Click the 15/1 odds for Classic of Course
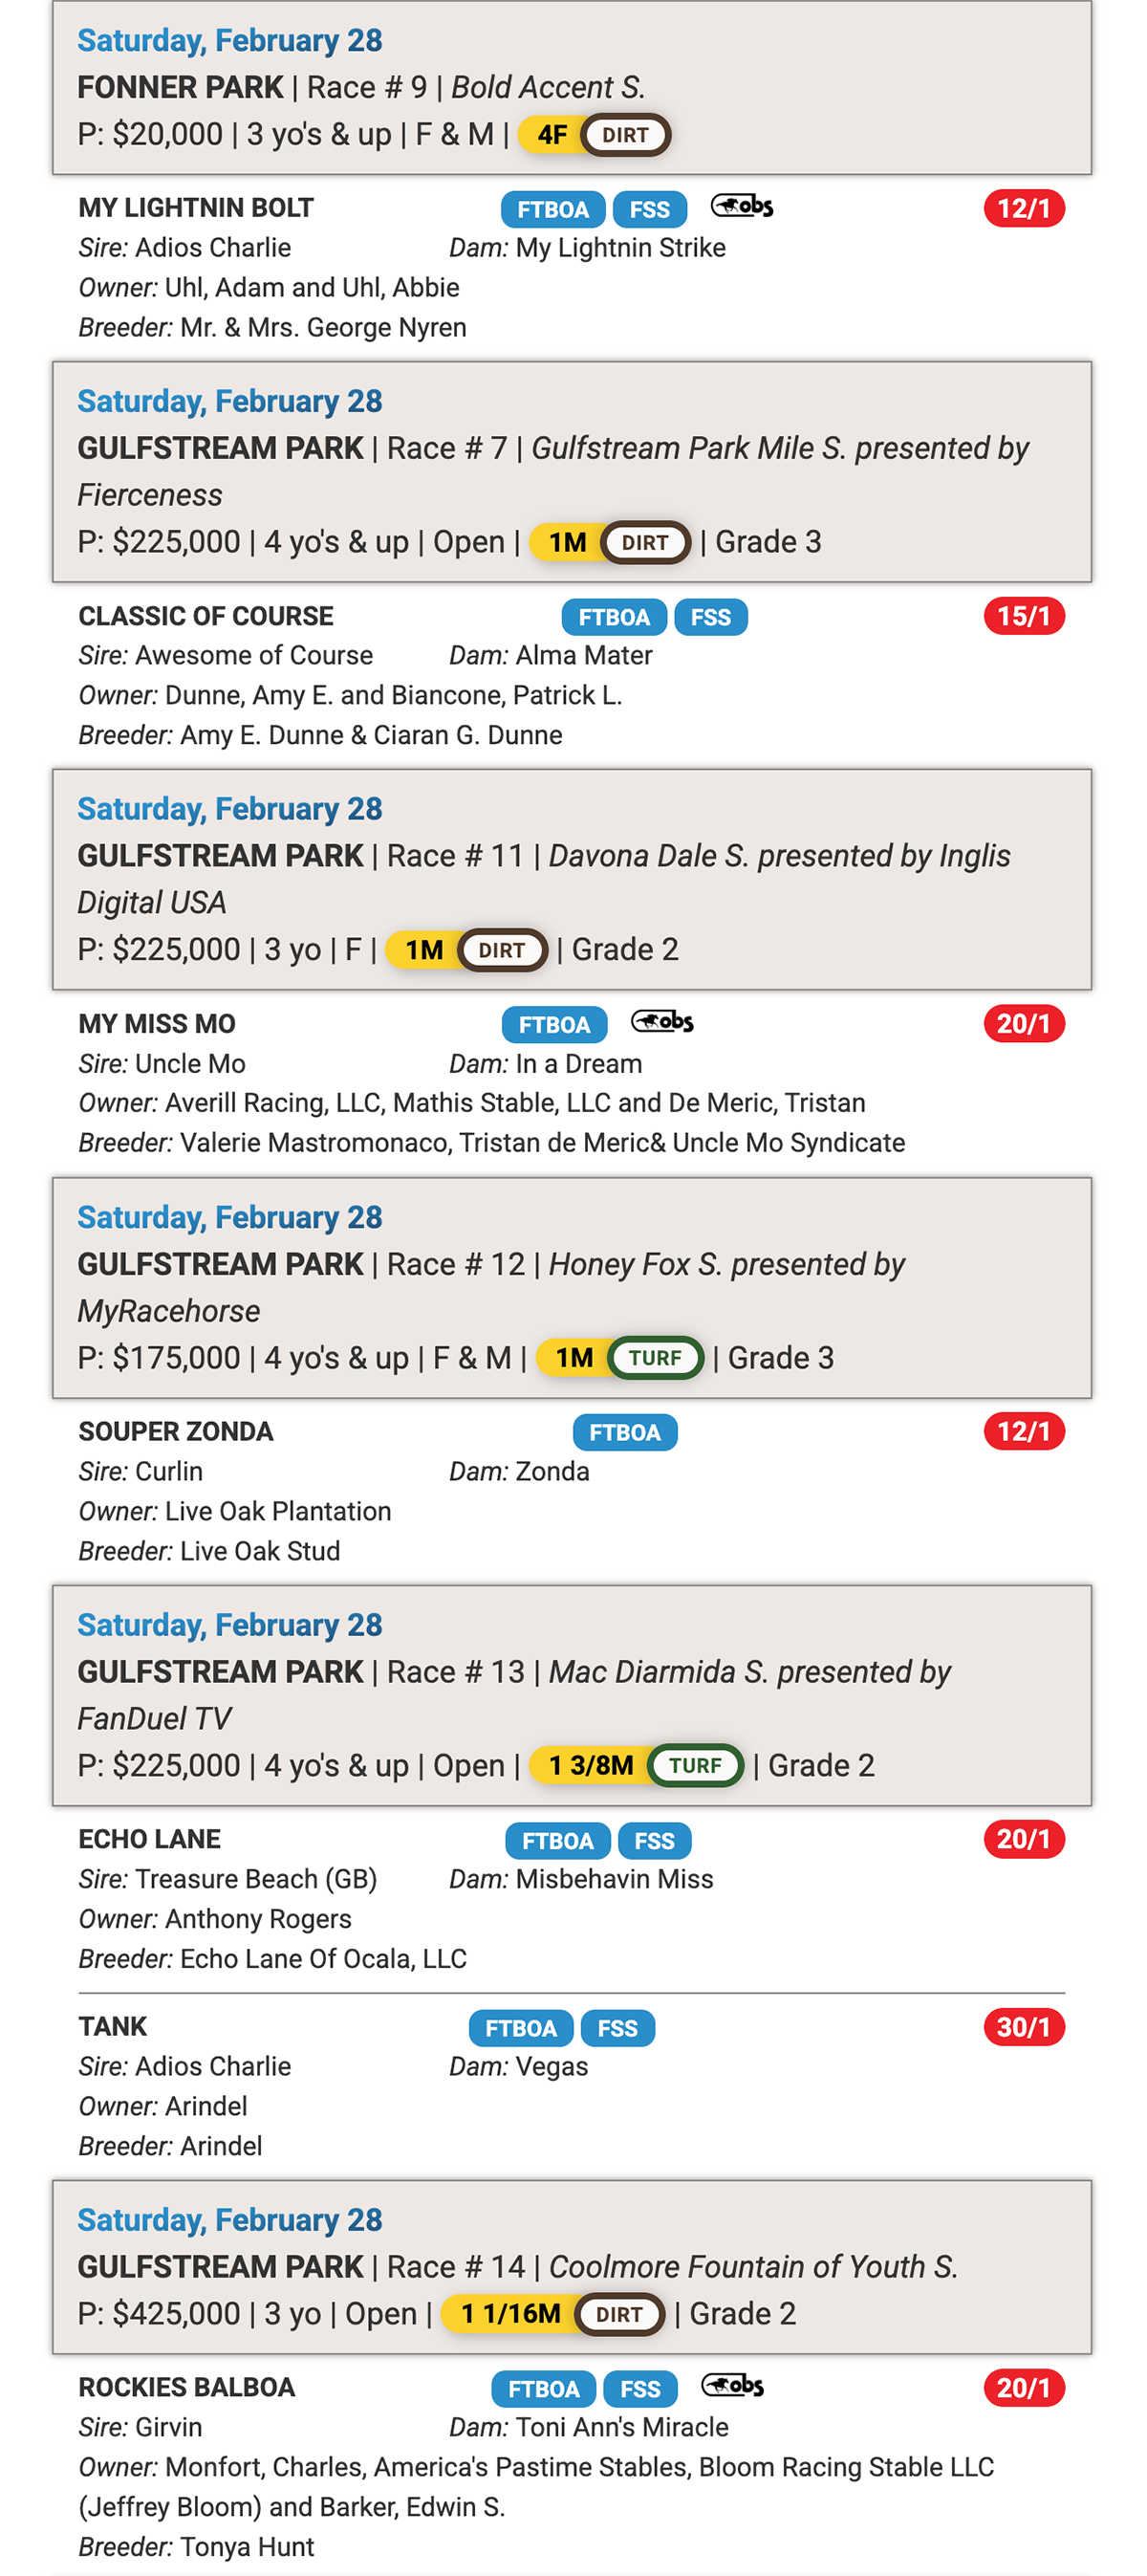This screenshot has height=2576, width=1147. coord(1023,616)
